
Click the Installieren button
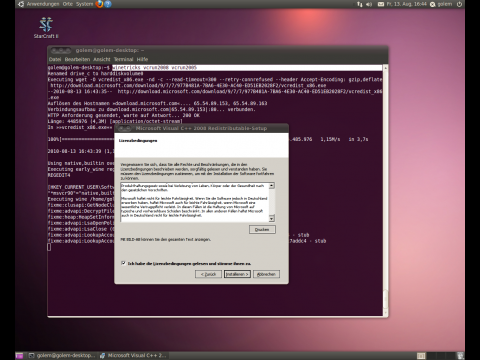[x=237, y=274]
